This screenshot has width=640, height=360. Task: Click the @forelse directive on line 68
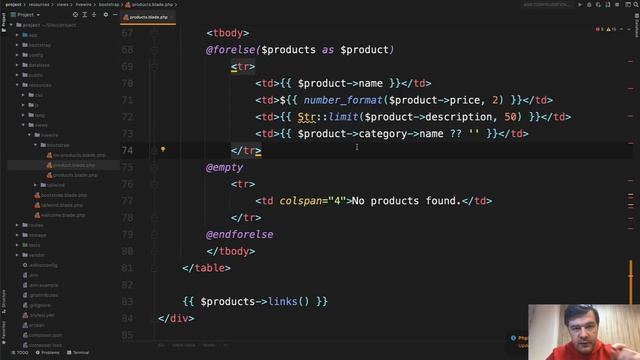[231, 50]
